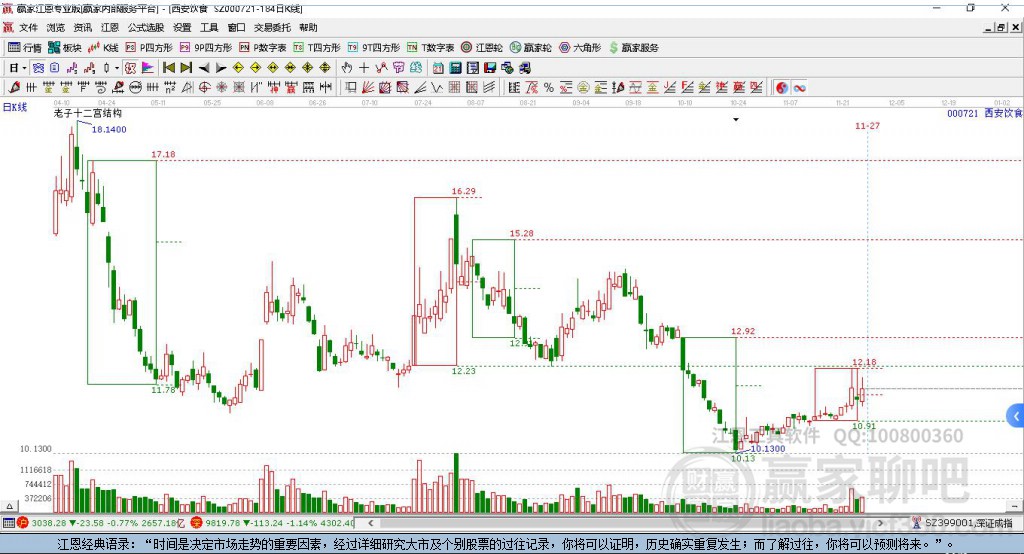Open the calculator icon
The image size is (1024, 554).
(x=455, y=68)
